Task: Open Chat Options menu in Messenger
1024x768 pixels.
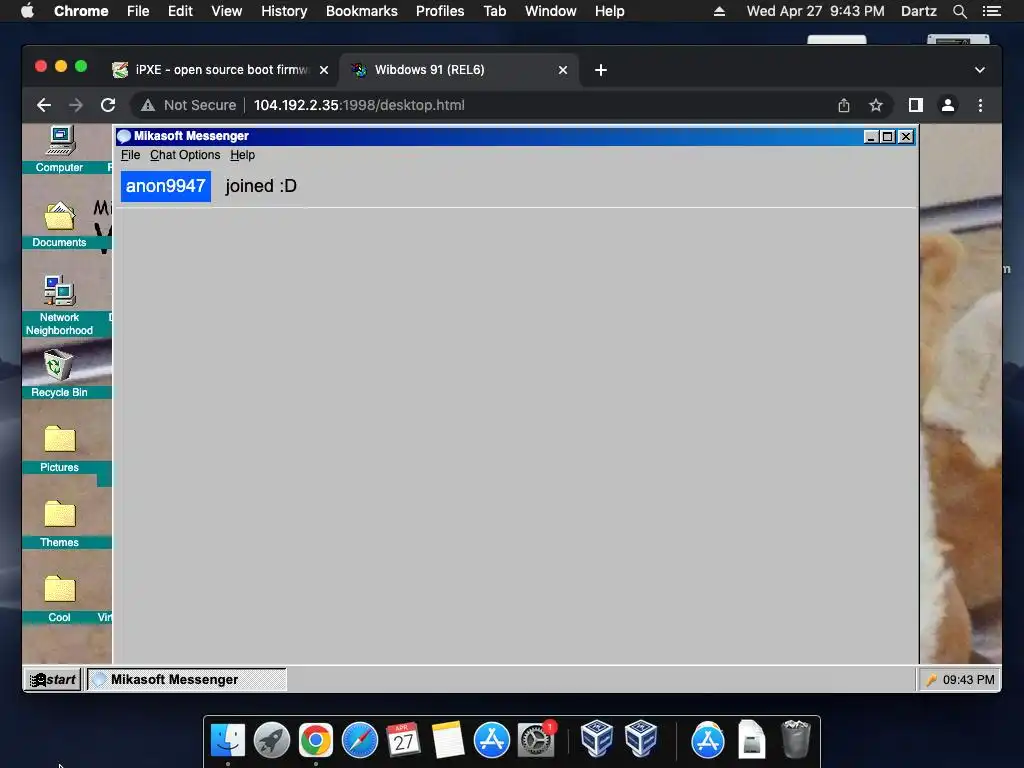Action: (x=185, y=155)
